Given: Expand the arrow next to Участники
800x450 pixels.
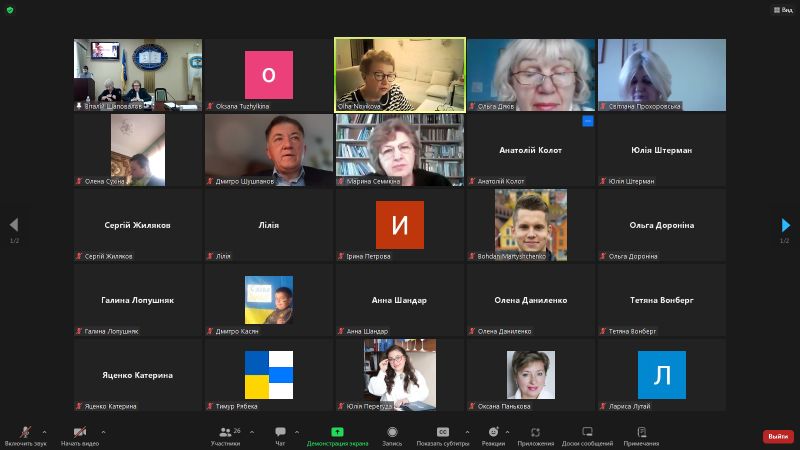Looking at the screenshot, I should click(251, 432).
